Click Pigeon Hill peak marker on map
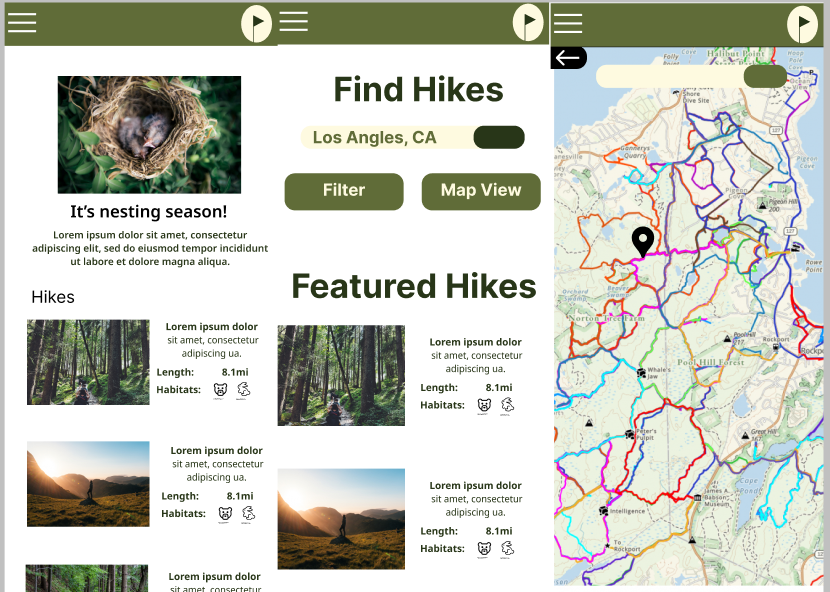The height and width of the screenshot is (592, 830). tap(762, 205)
